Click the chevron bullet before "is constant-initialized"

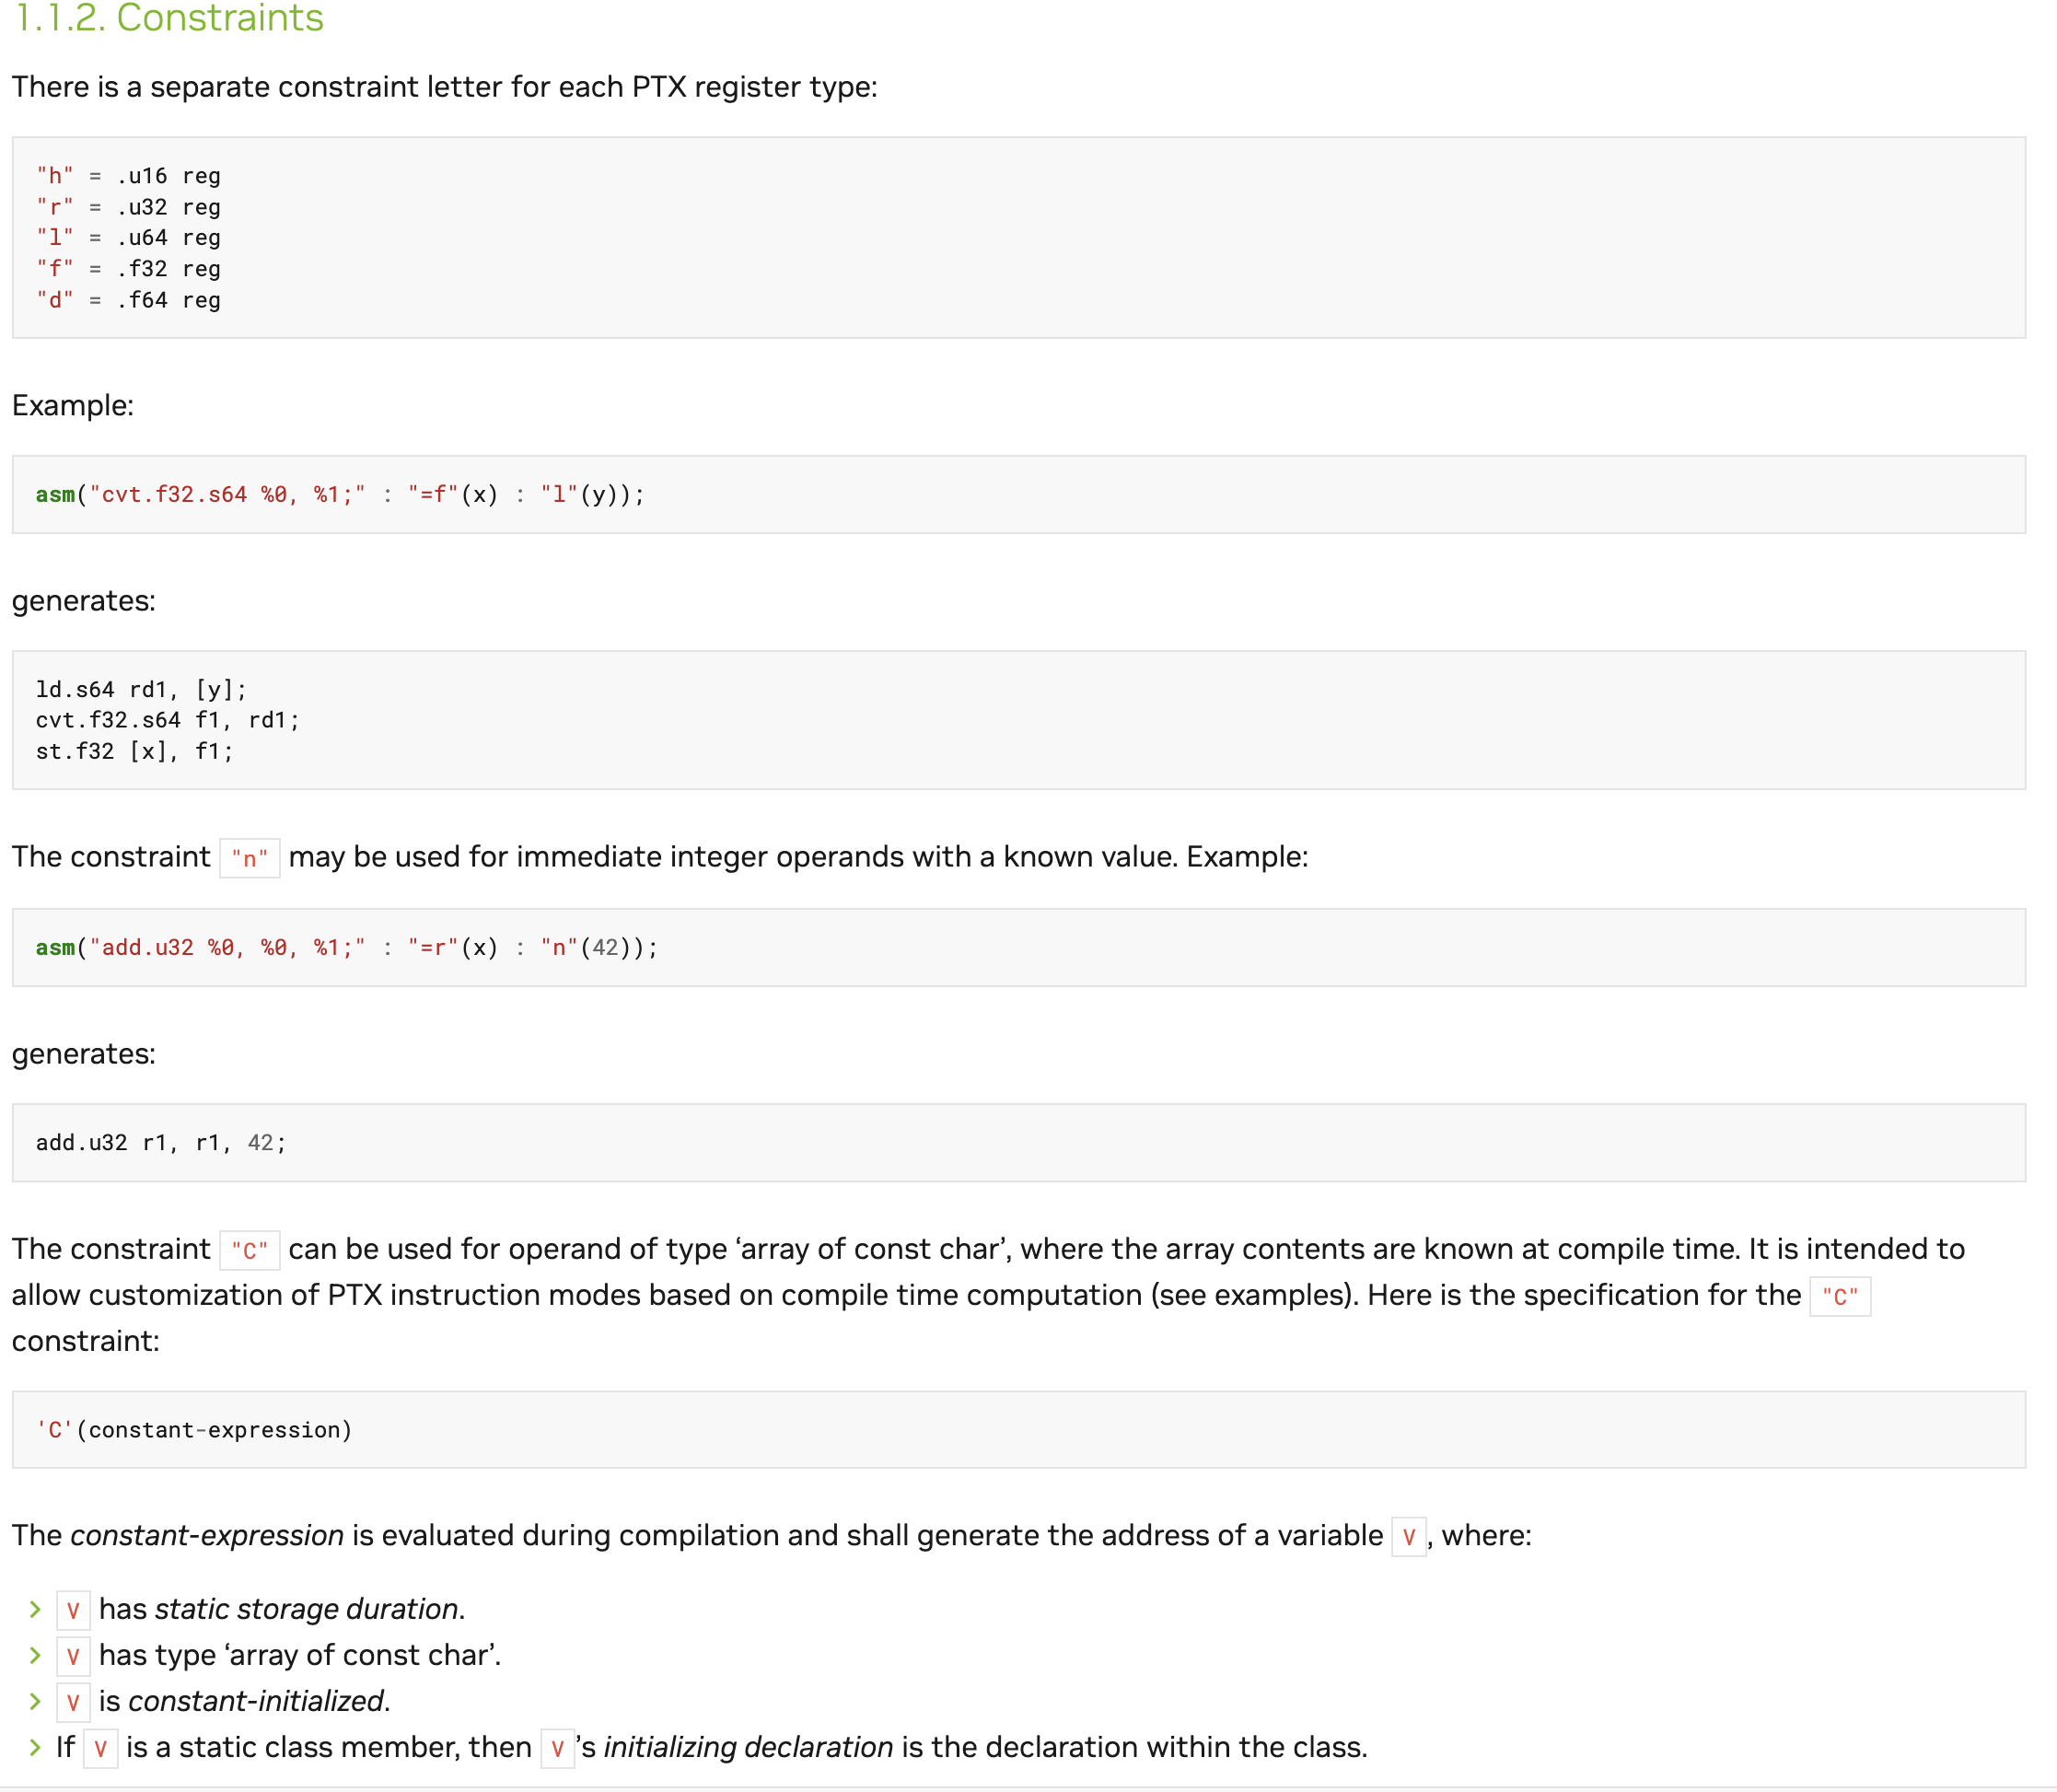[x=35, y=1701]
